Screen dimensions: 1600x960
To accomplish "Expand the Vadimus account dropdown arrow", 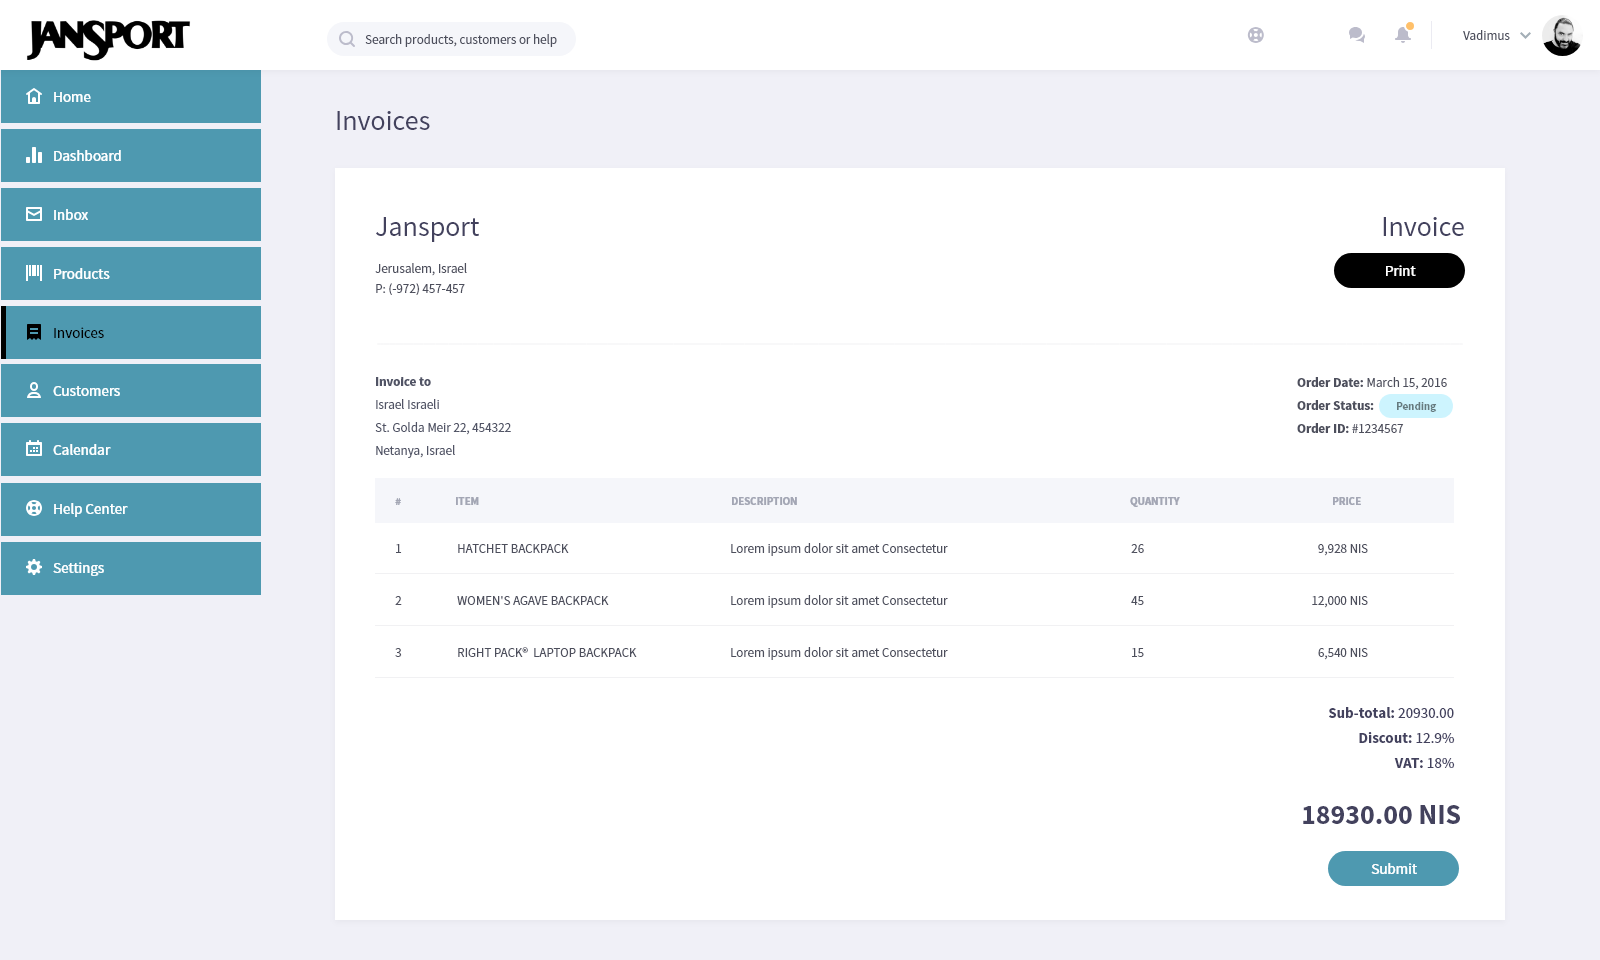I will [1525, 35].
